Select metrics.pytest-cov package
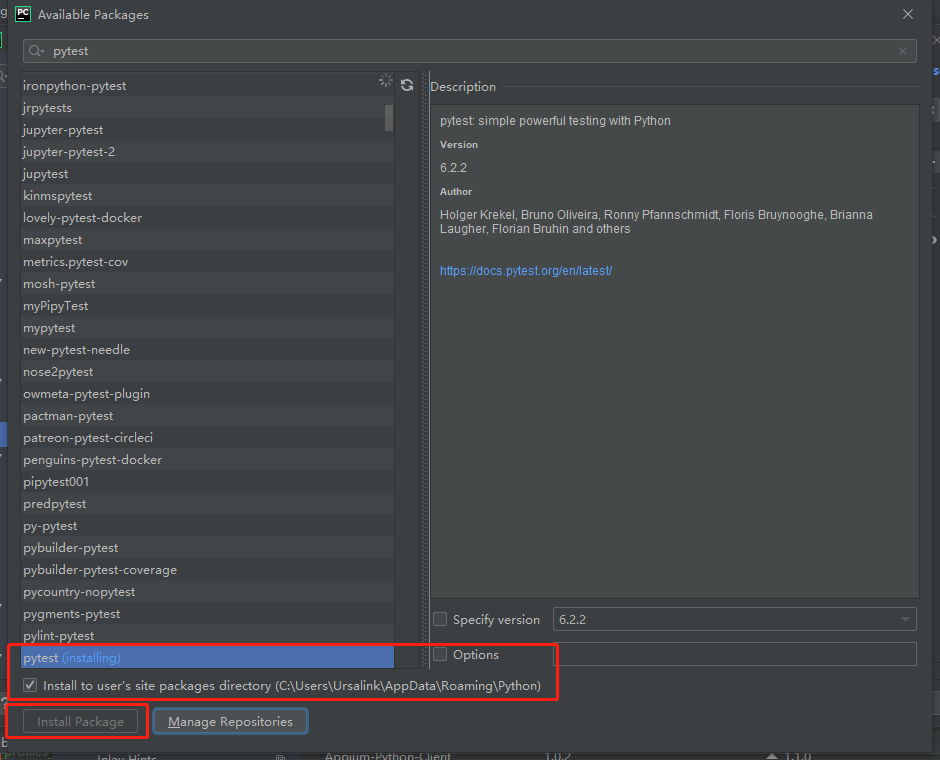Screen dimensions: 940x760 (207, 262)
